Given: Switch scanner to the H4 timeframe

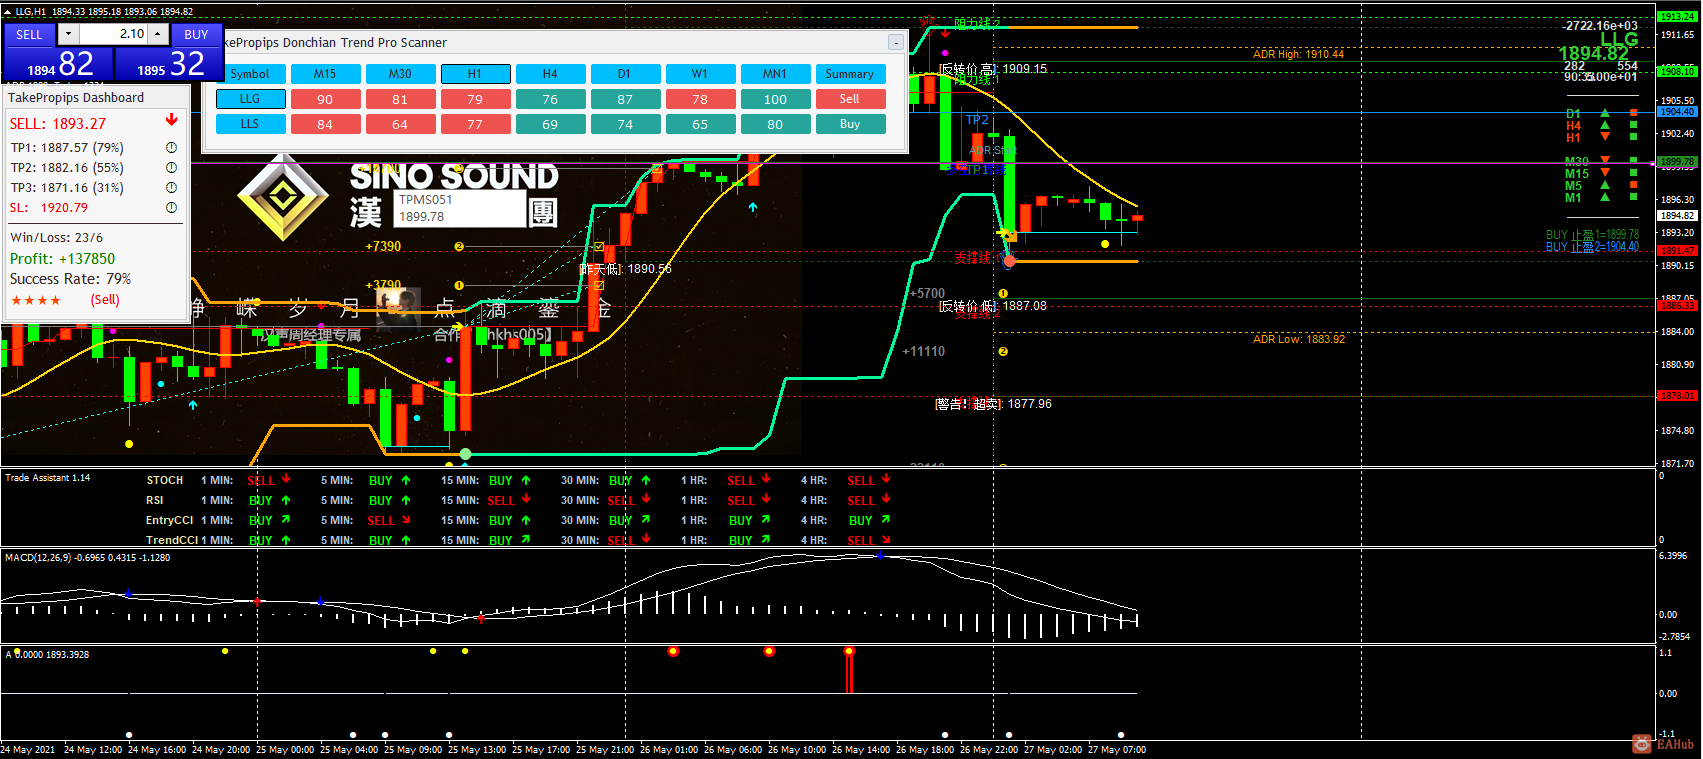Looking at the screenshot, I should coord(550,74).
